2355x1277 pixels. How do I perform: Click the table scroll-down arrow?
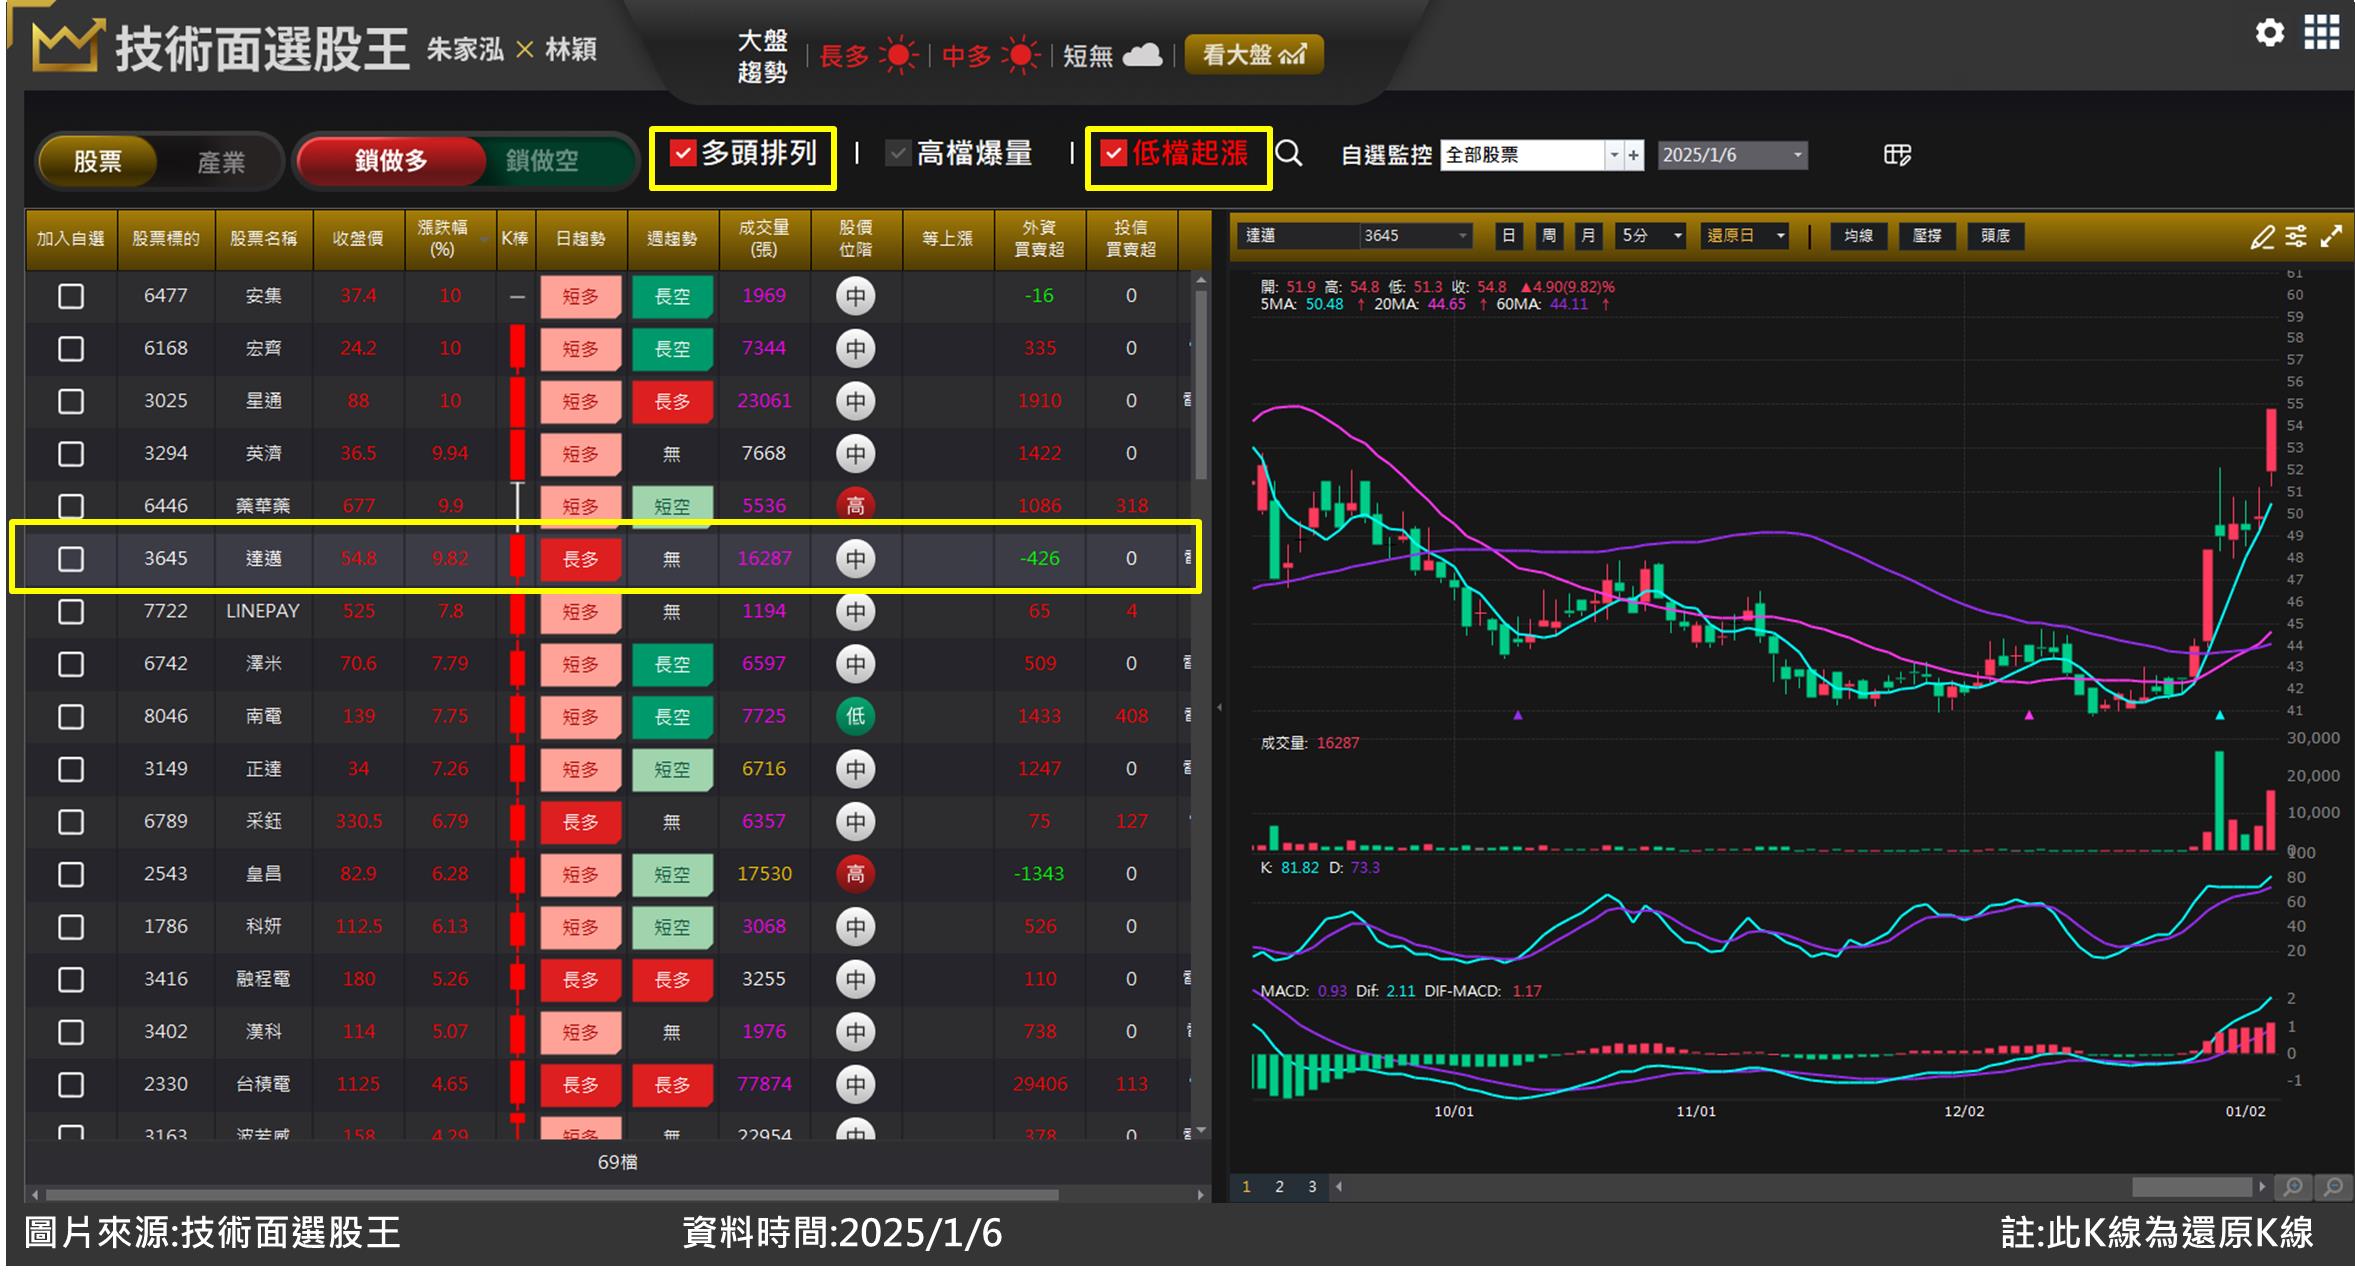click(x=1201, y=1131)
